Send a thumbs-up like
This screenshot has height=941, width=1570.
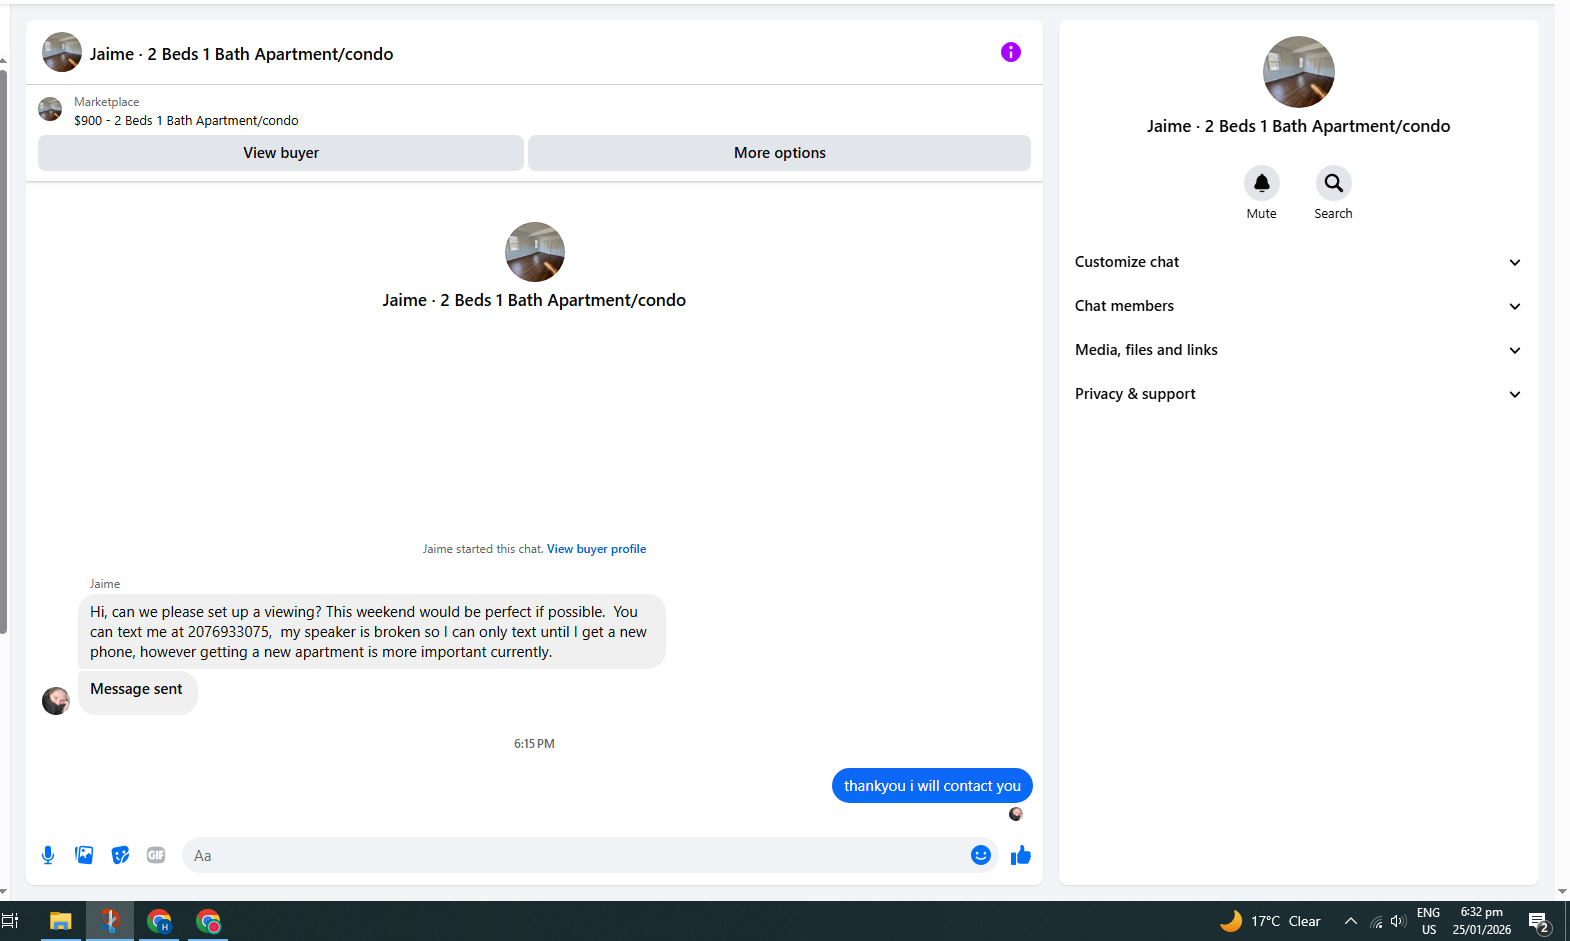(1021, 855)
